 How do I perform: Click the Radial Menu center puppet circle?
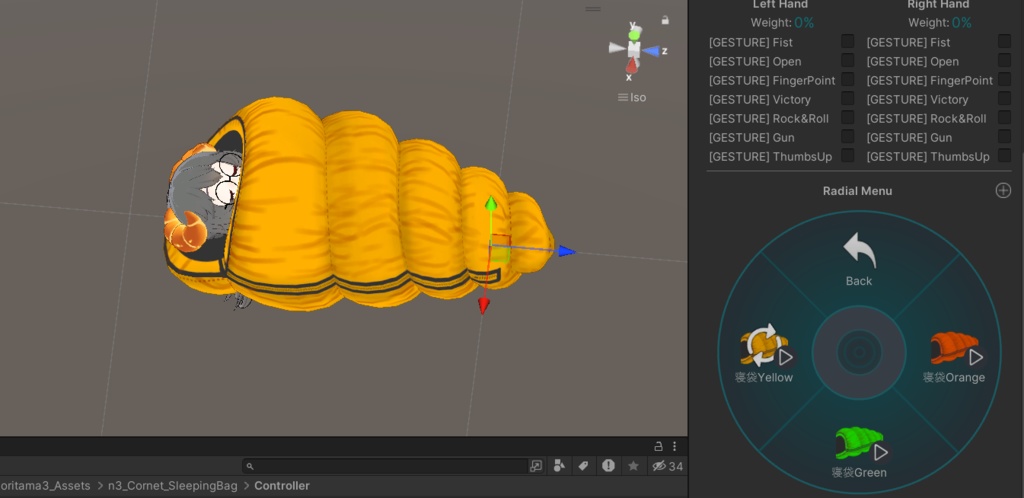point(859,352)
